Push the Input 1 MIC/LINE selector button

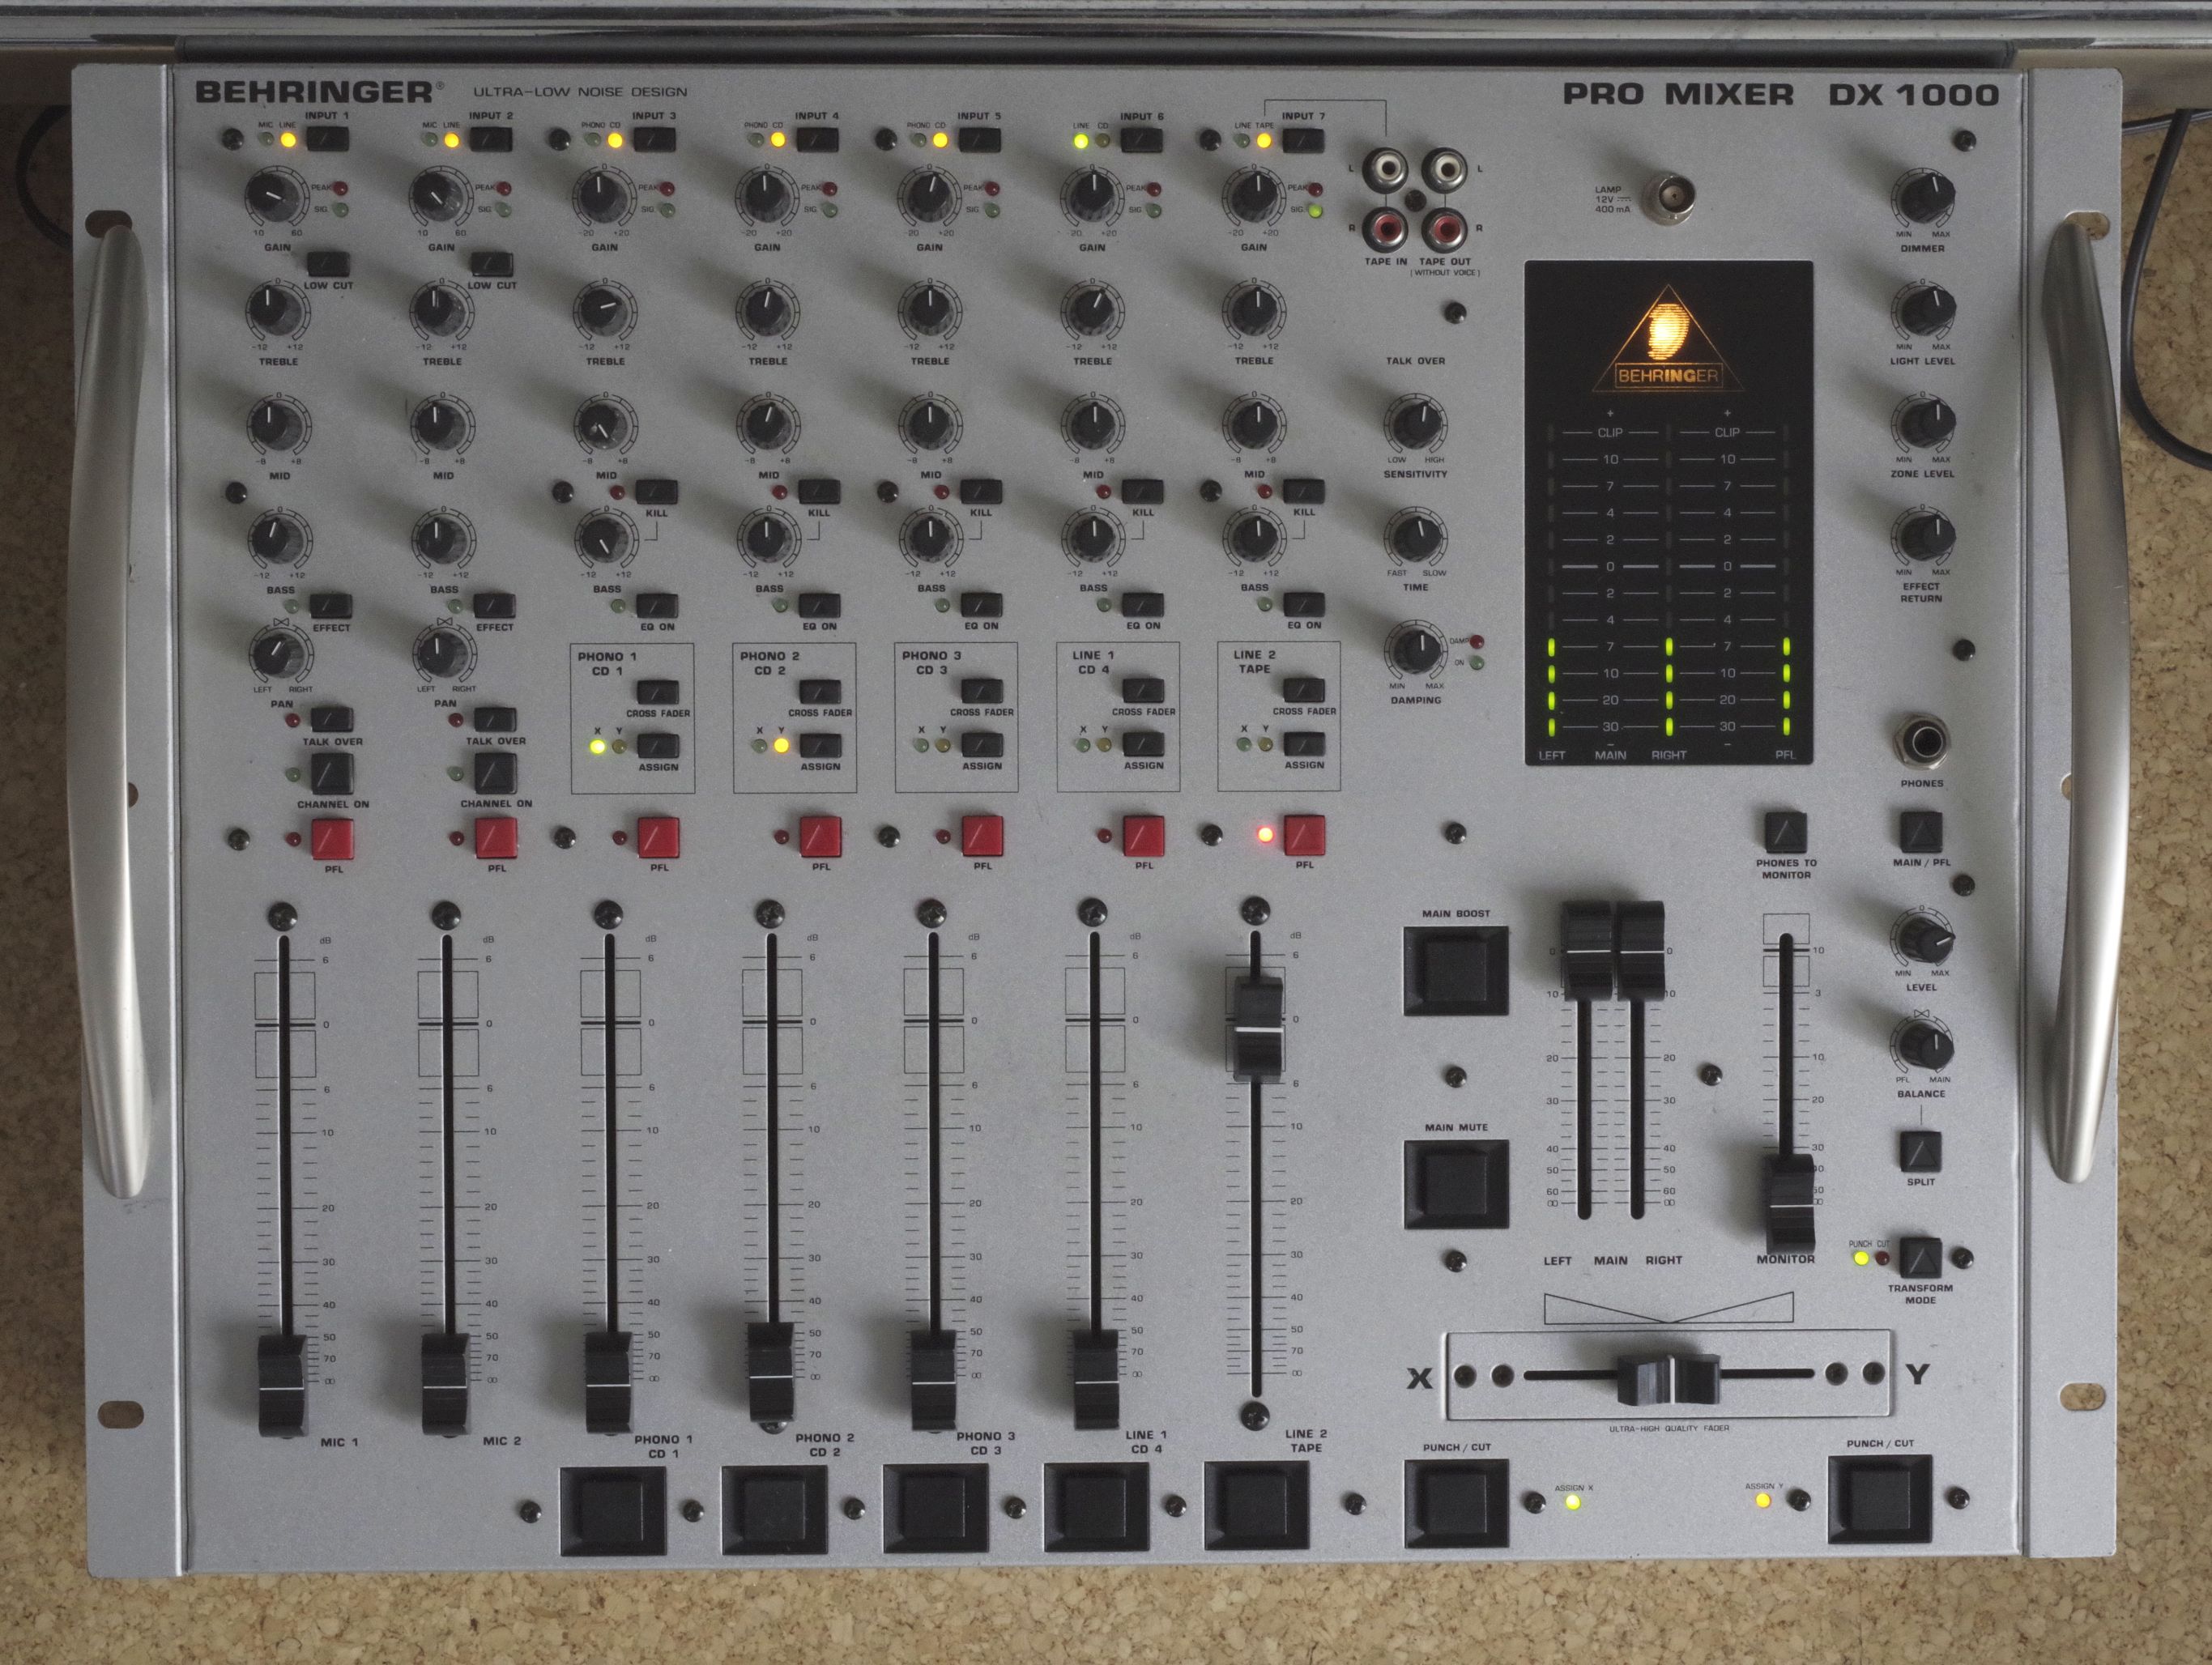[x=327, y=138]
